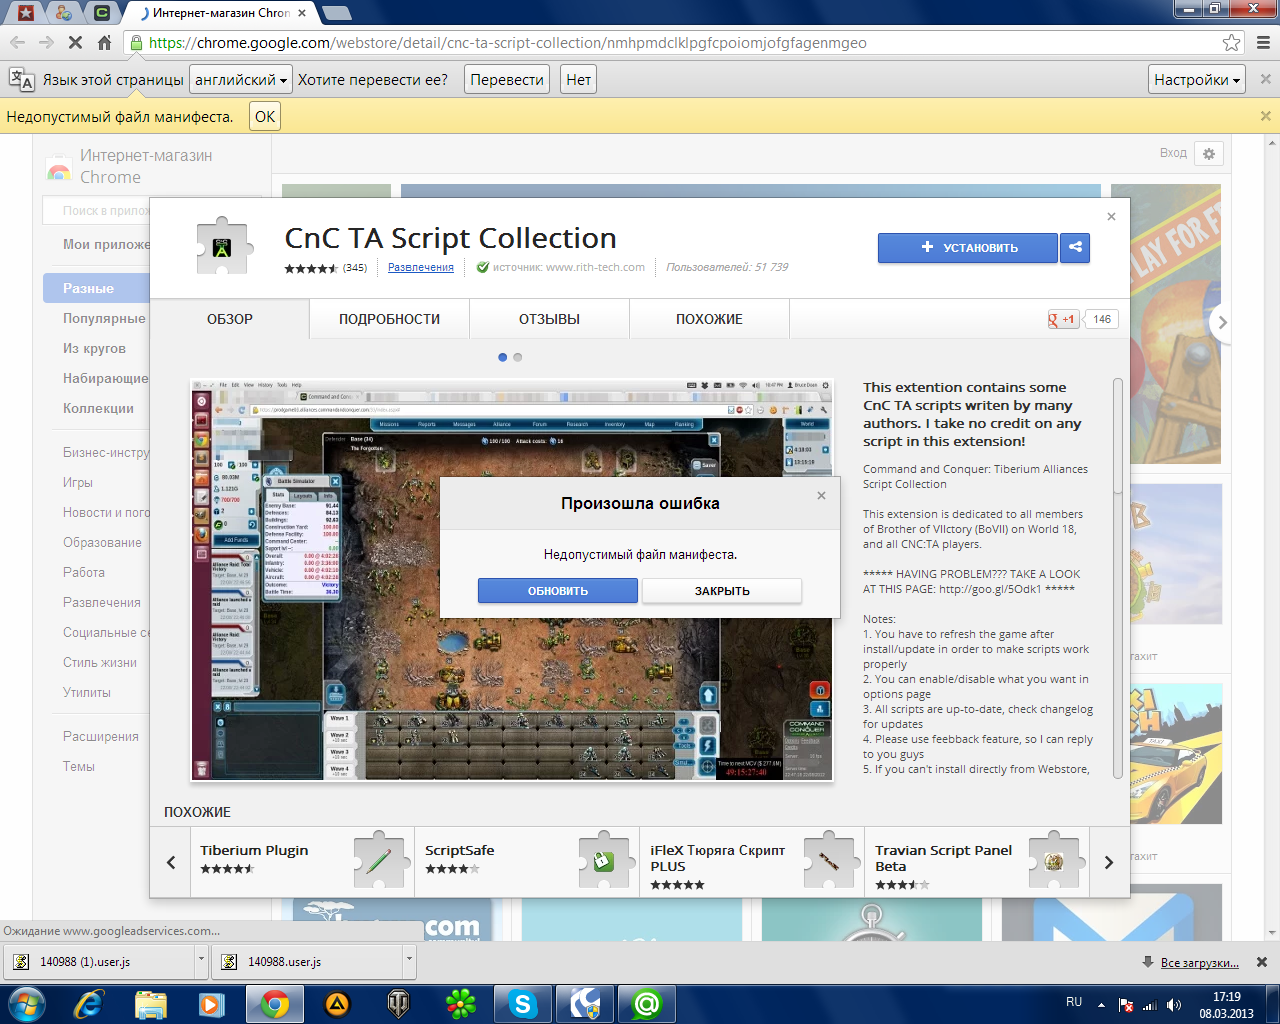The width and height of the screenshot is (1280, 1024).
Task: Click the Google +1 button
Action: tap(1062, 319)
